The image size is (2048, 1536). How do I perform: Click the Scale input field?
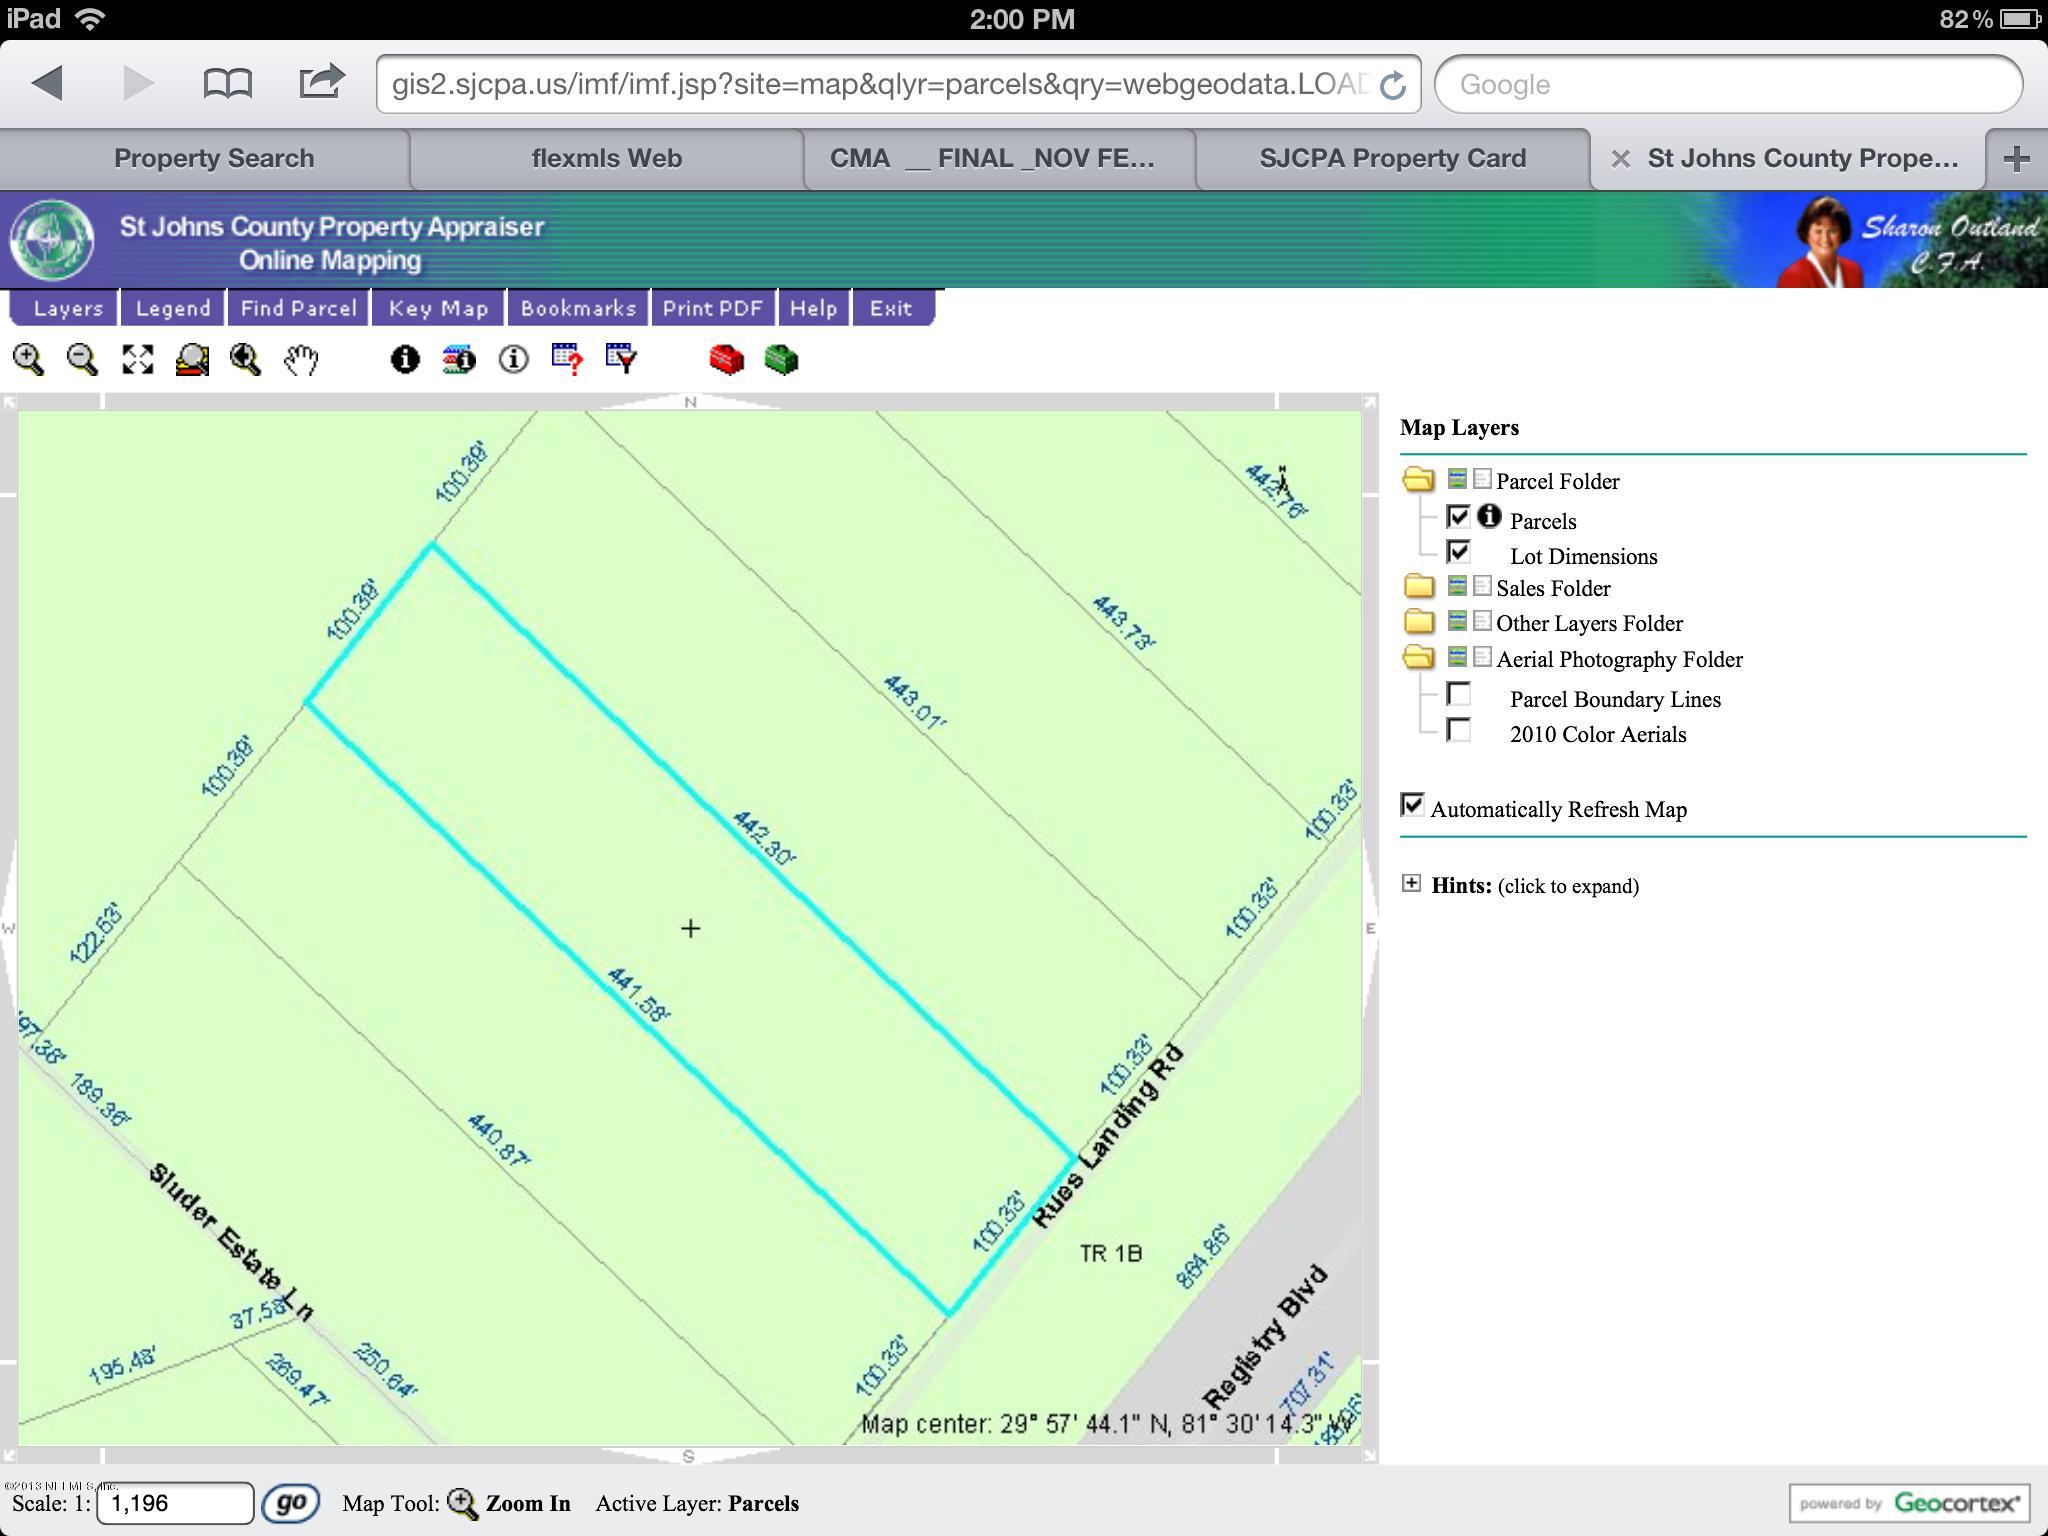[175, 1503]
